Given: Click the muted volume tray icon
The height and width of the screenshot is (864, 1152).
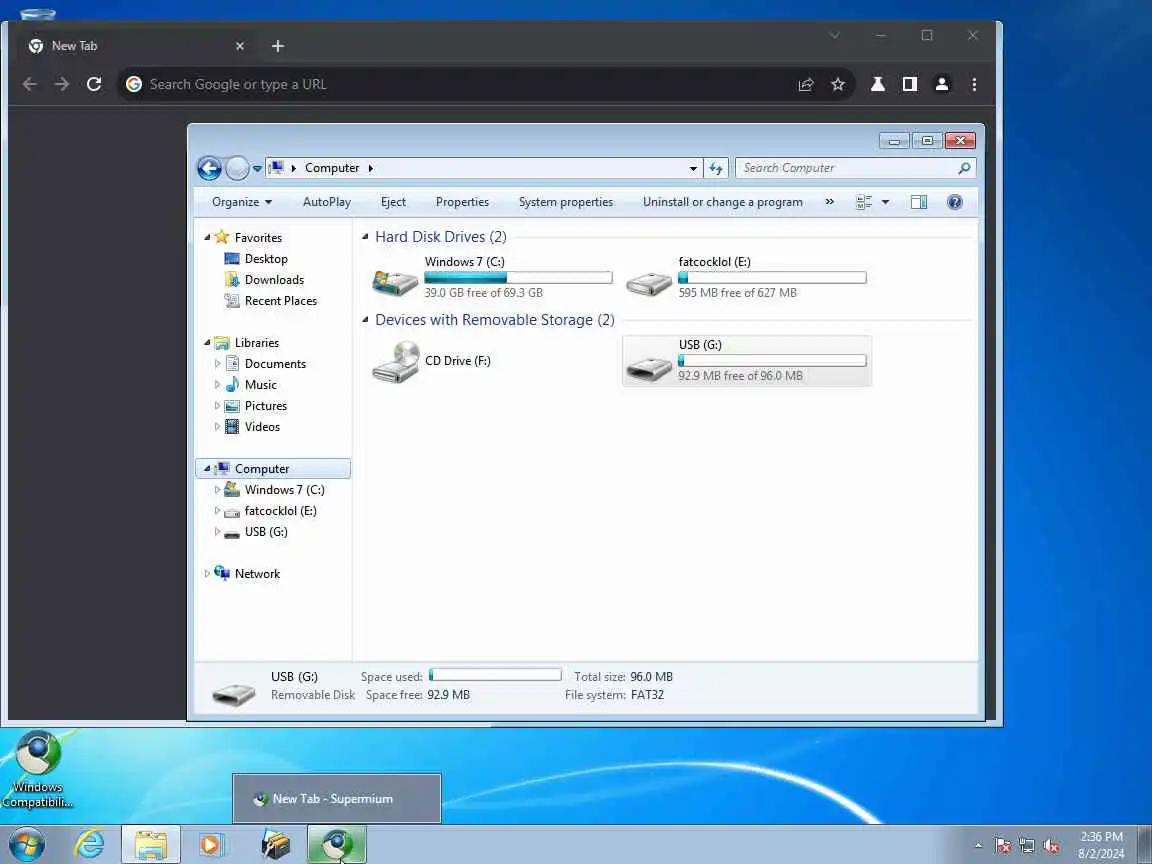Looking at the screenshot, I should click(1051, 846).
